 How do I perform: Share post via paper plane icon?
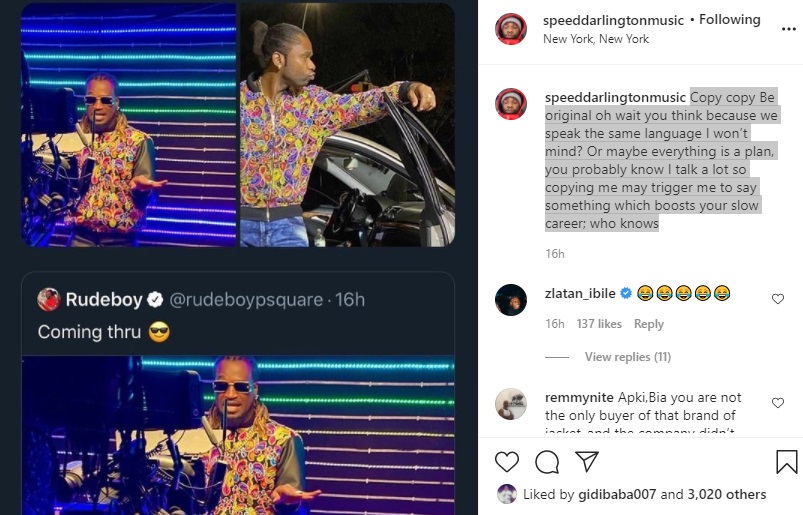(585, 461)
